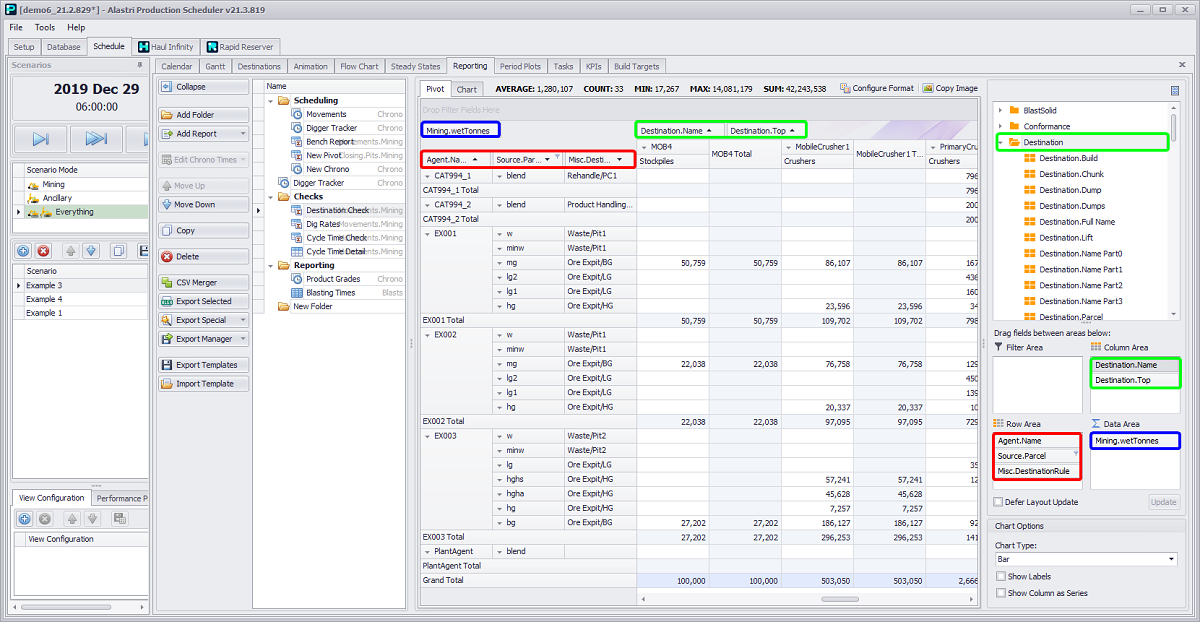
Task: Click the red delete scenario icon
Action: coord(45,251)
